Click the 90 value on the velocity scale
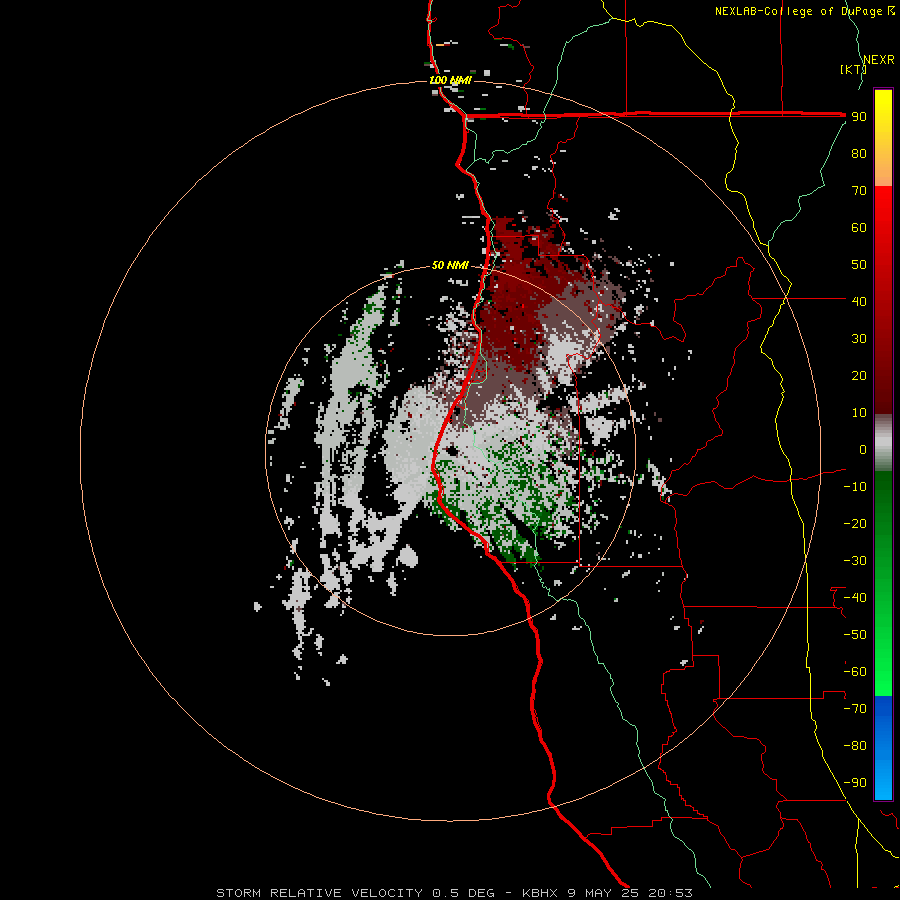This screenshot has width=900, height=900. pyautogui.click(x=859, y=117)
